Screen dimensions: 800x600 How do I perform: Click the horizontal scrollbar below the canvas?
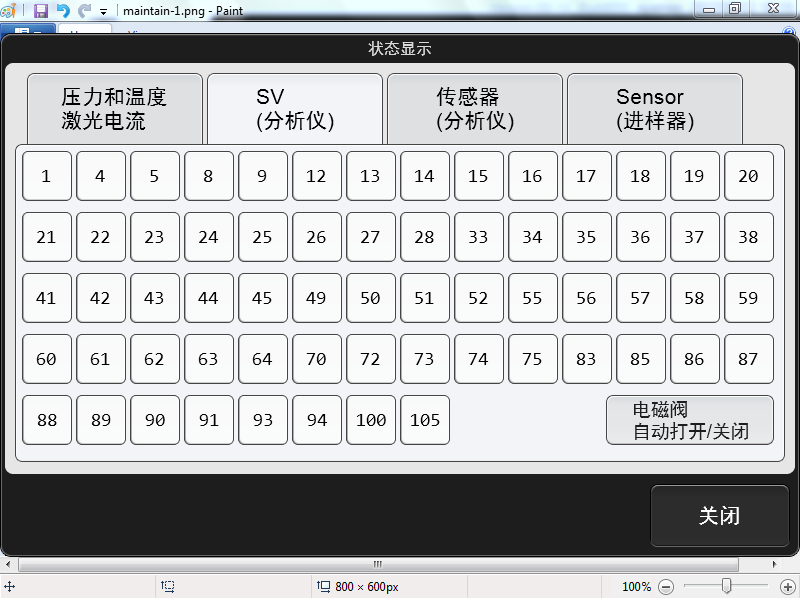pyautogui.click(x=377, y=564)
